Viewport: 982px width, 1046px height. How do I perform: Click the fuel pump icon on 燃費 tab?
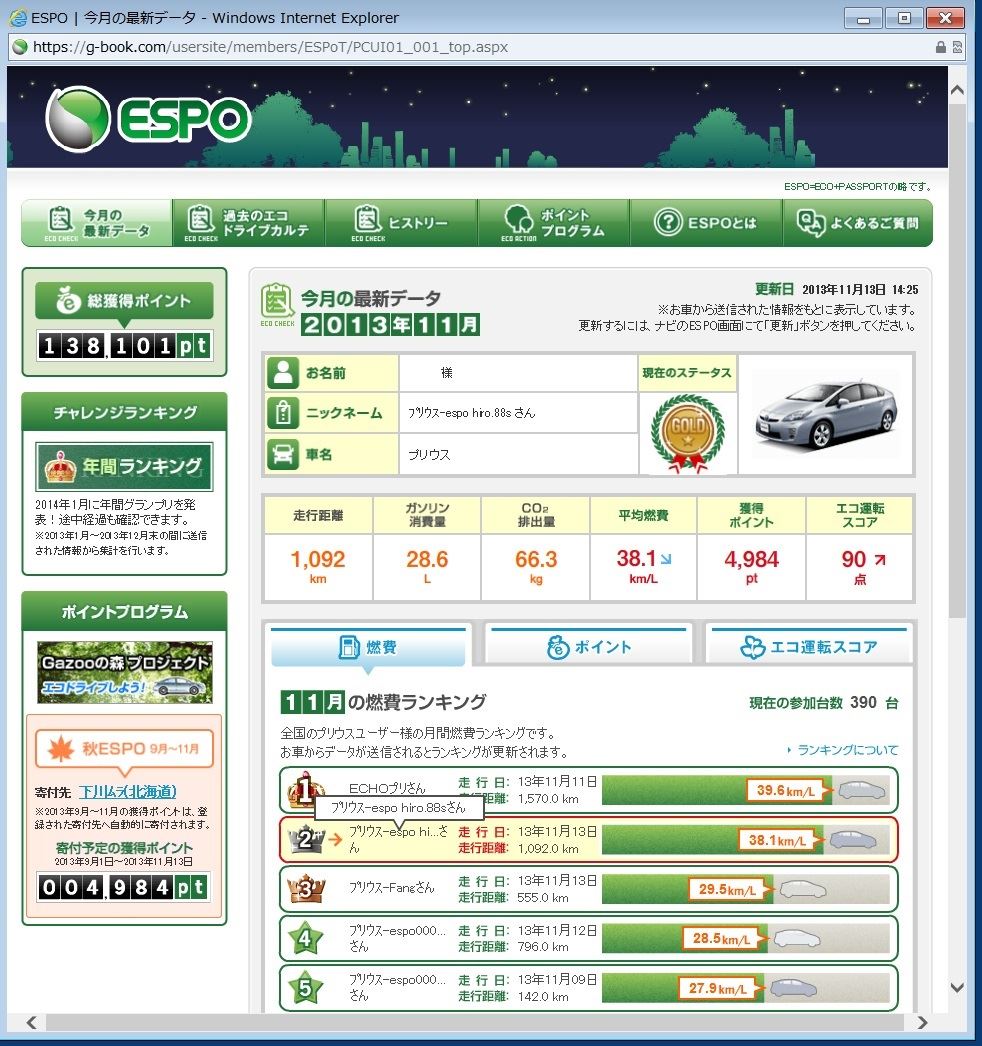[x=349, y=646]
